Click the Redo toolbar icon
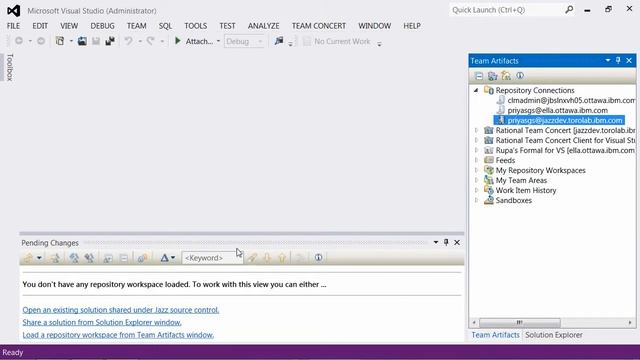Image resolution: width=640 pixels, height=360 pixels. 151,41
